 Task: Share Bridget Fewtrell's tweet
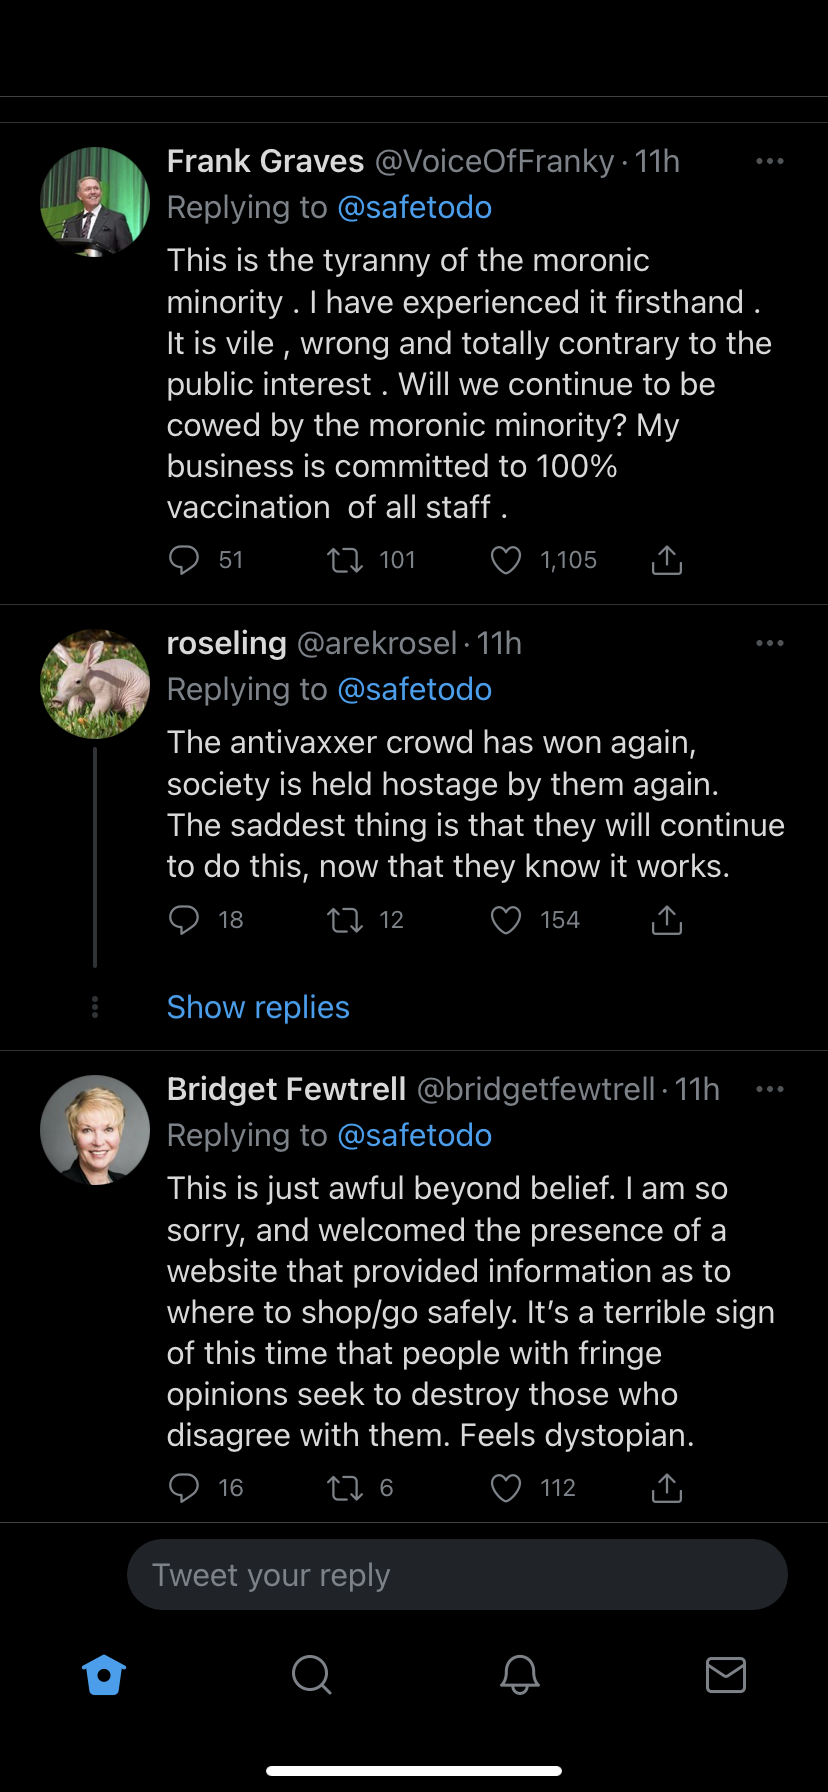click(667, 1488)
